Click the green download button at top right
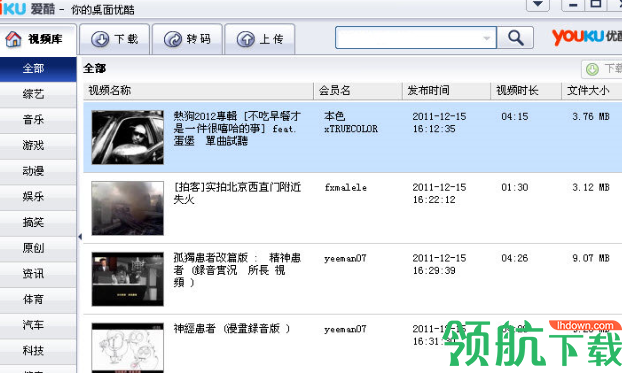Viewport: 622px width, 373px height. click(602, 69)
